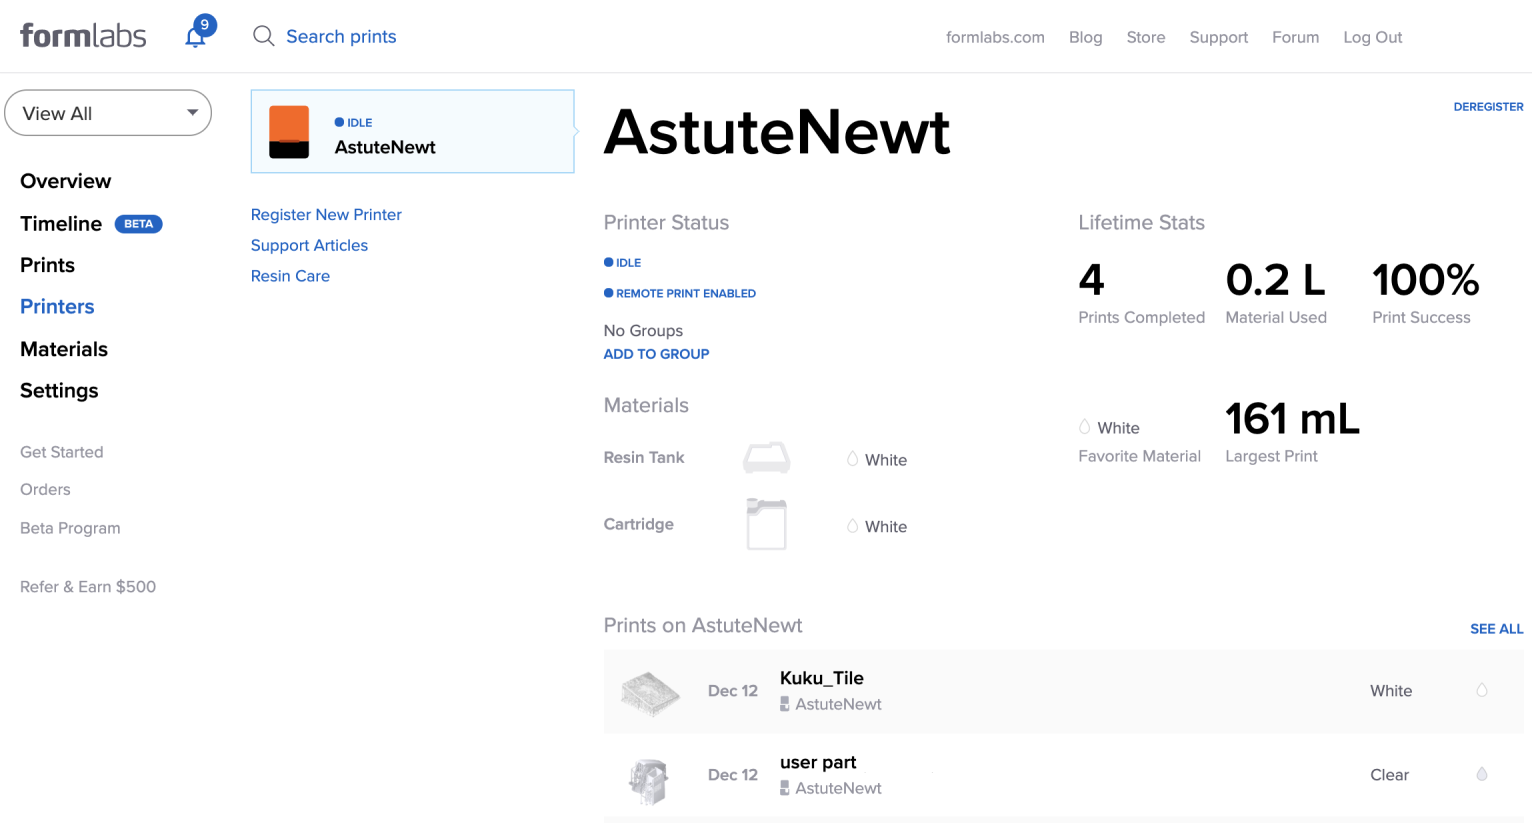Click Log Out
Viewport: 1532px width, 823px height.
(x=1372, y=37)
